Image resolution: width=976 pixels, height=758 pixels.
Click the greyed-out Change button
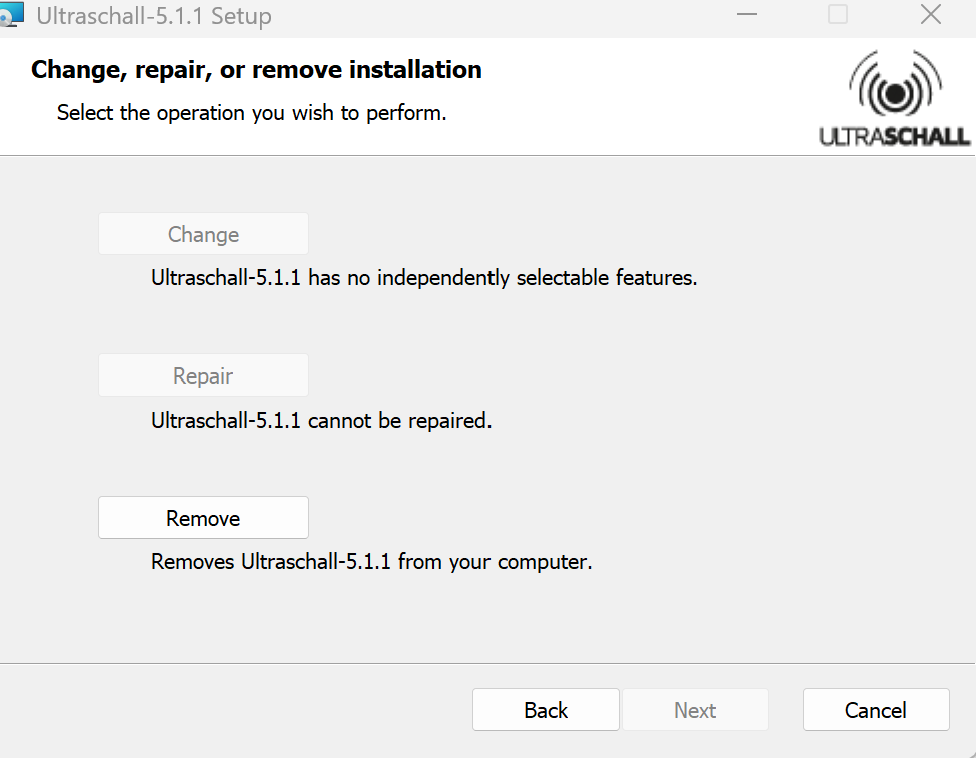click(203, 234)
